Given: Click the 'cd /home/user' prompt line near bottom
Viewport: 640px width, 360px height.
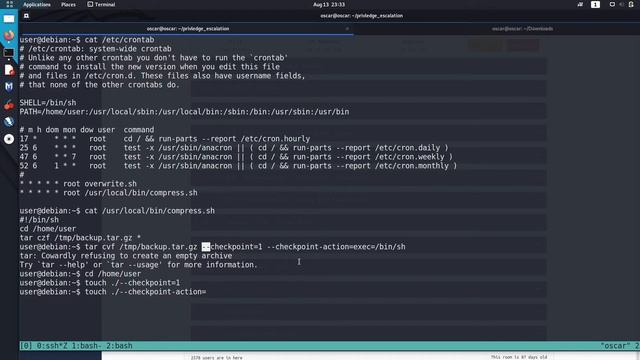Looking at the screenshot, I should pyautogui.click(x=80, y=273).
